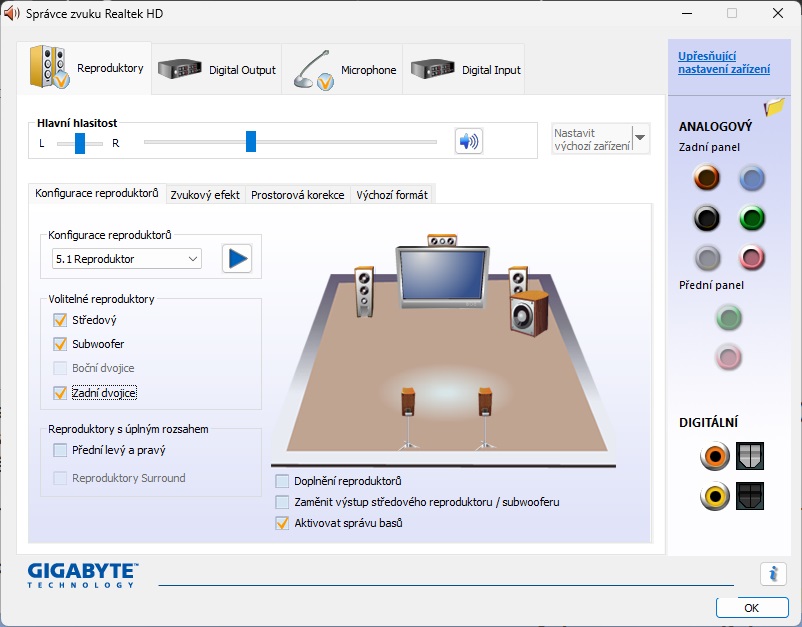Select the Zvukový efekt tab

(x=205, y=195)
